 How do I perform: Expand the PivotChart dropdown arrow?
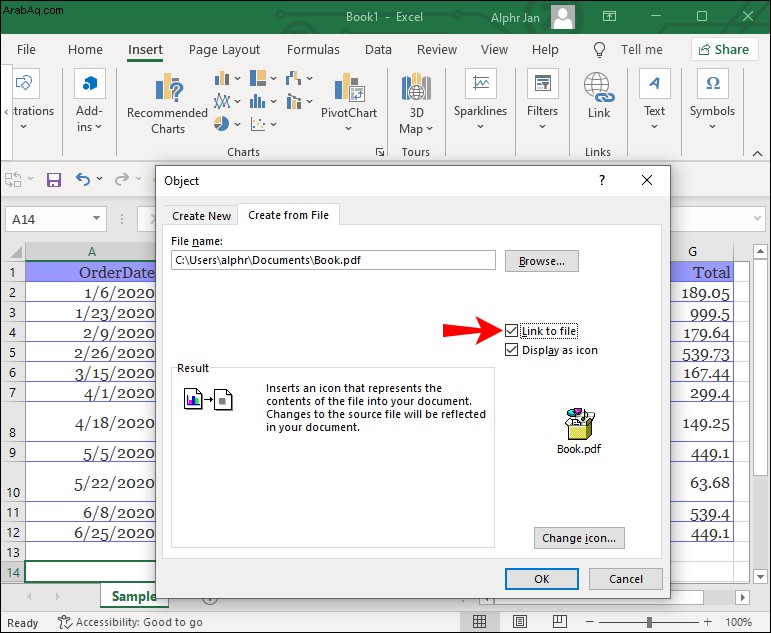[348, 128]
